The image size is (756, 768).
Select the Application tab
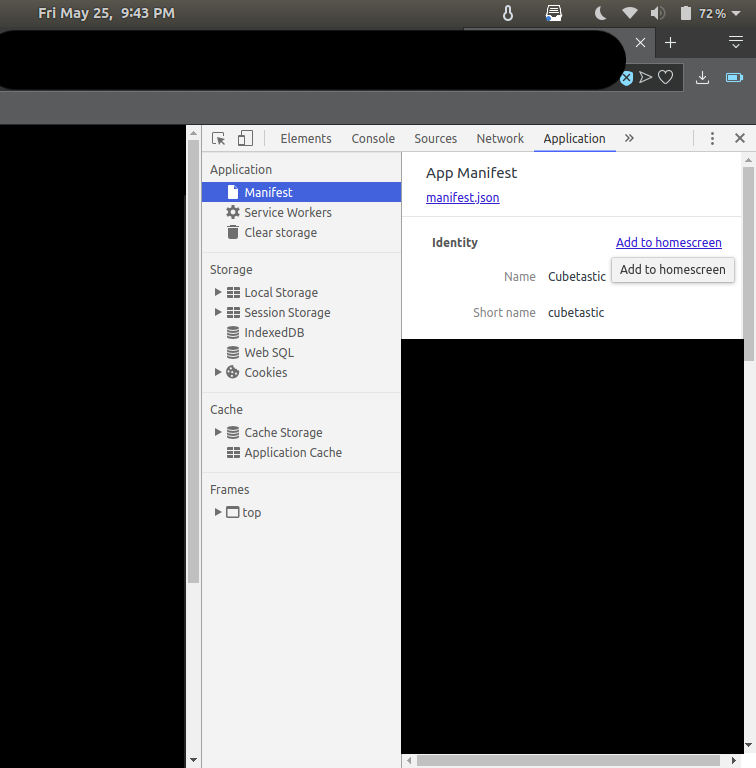pyautogui.click(x=574, y=139)
